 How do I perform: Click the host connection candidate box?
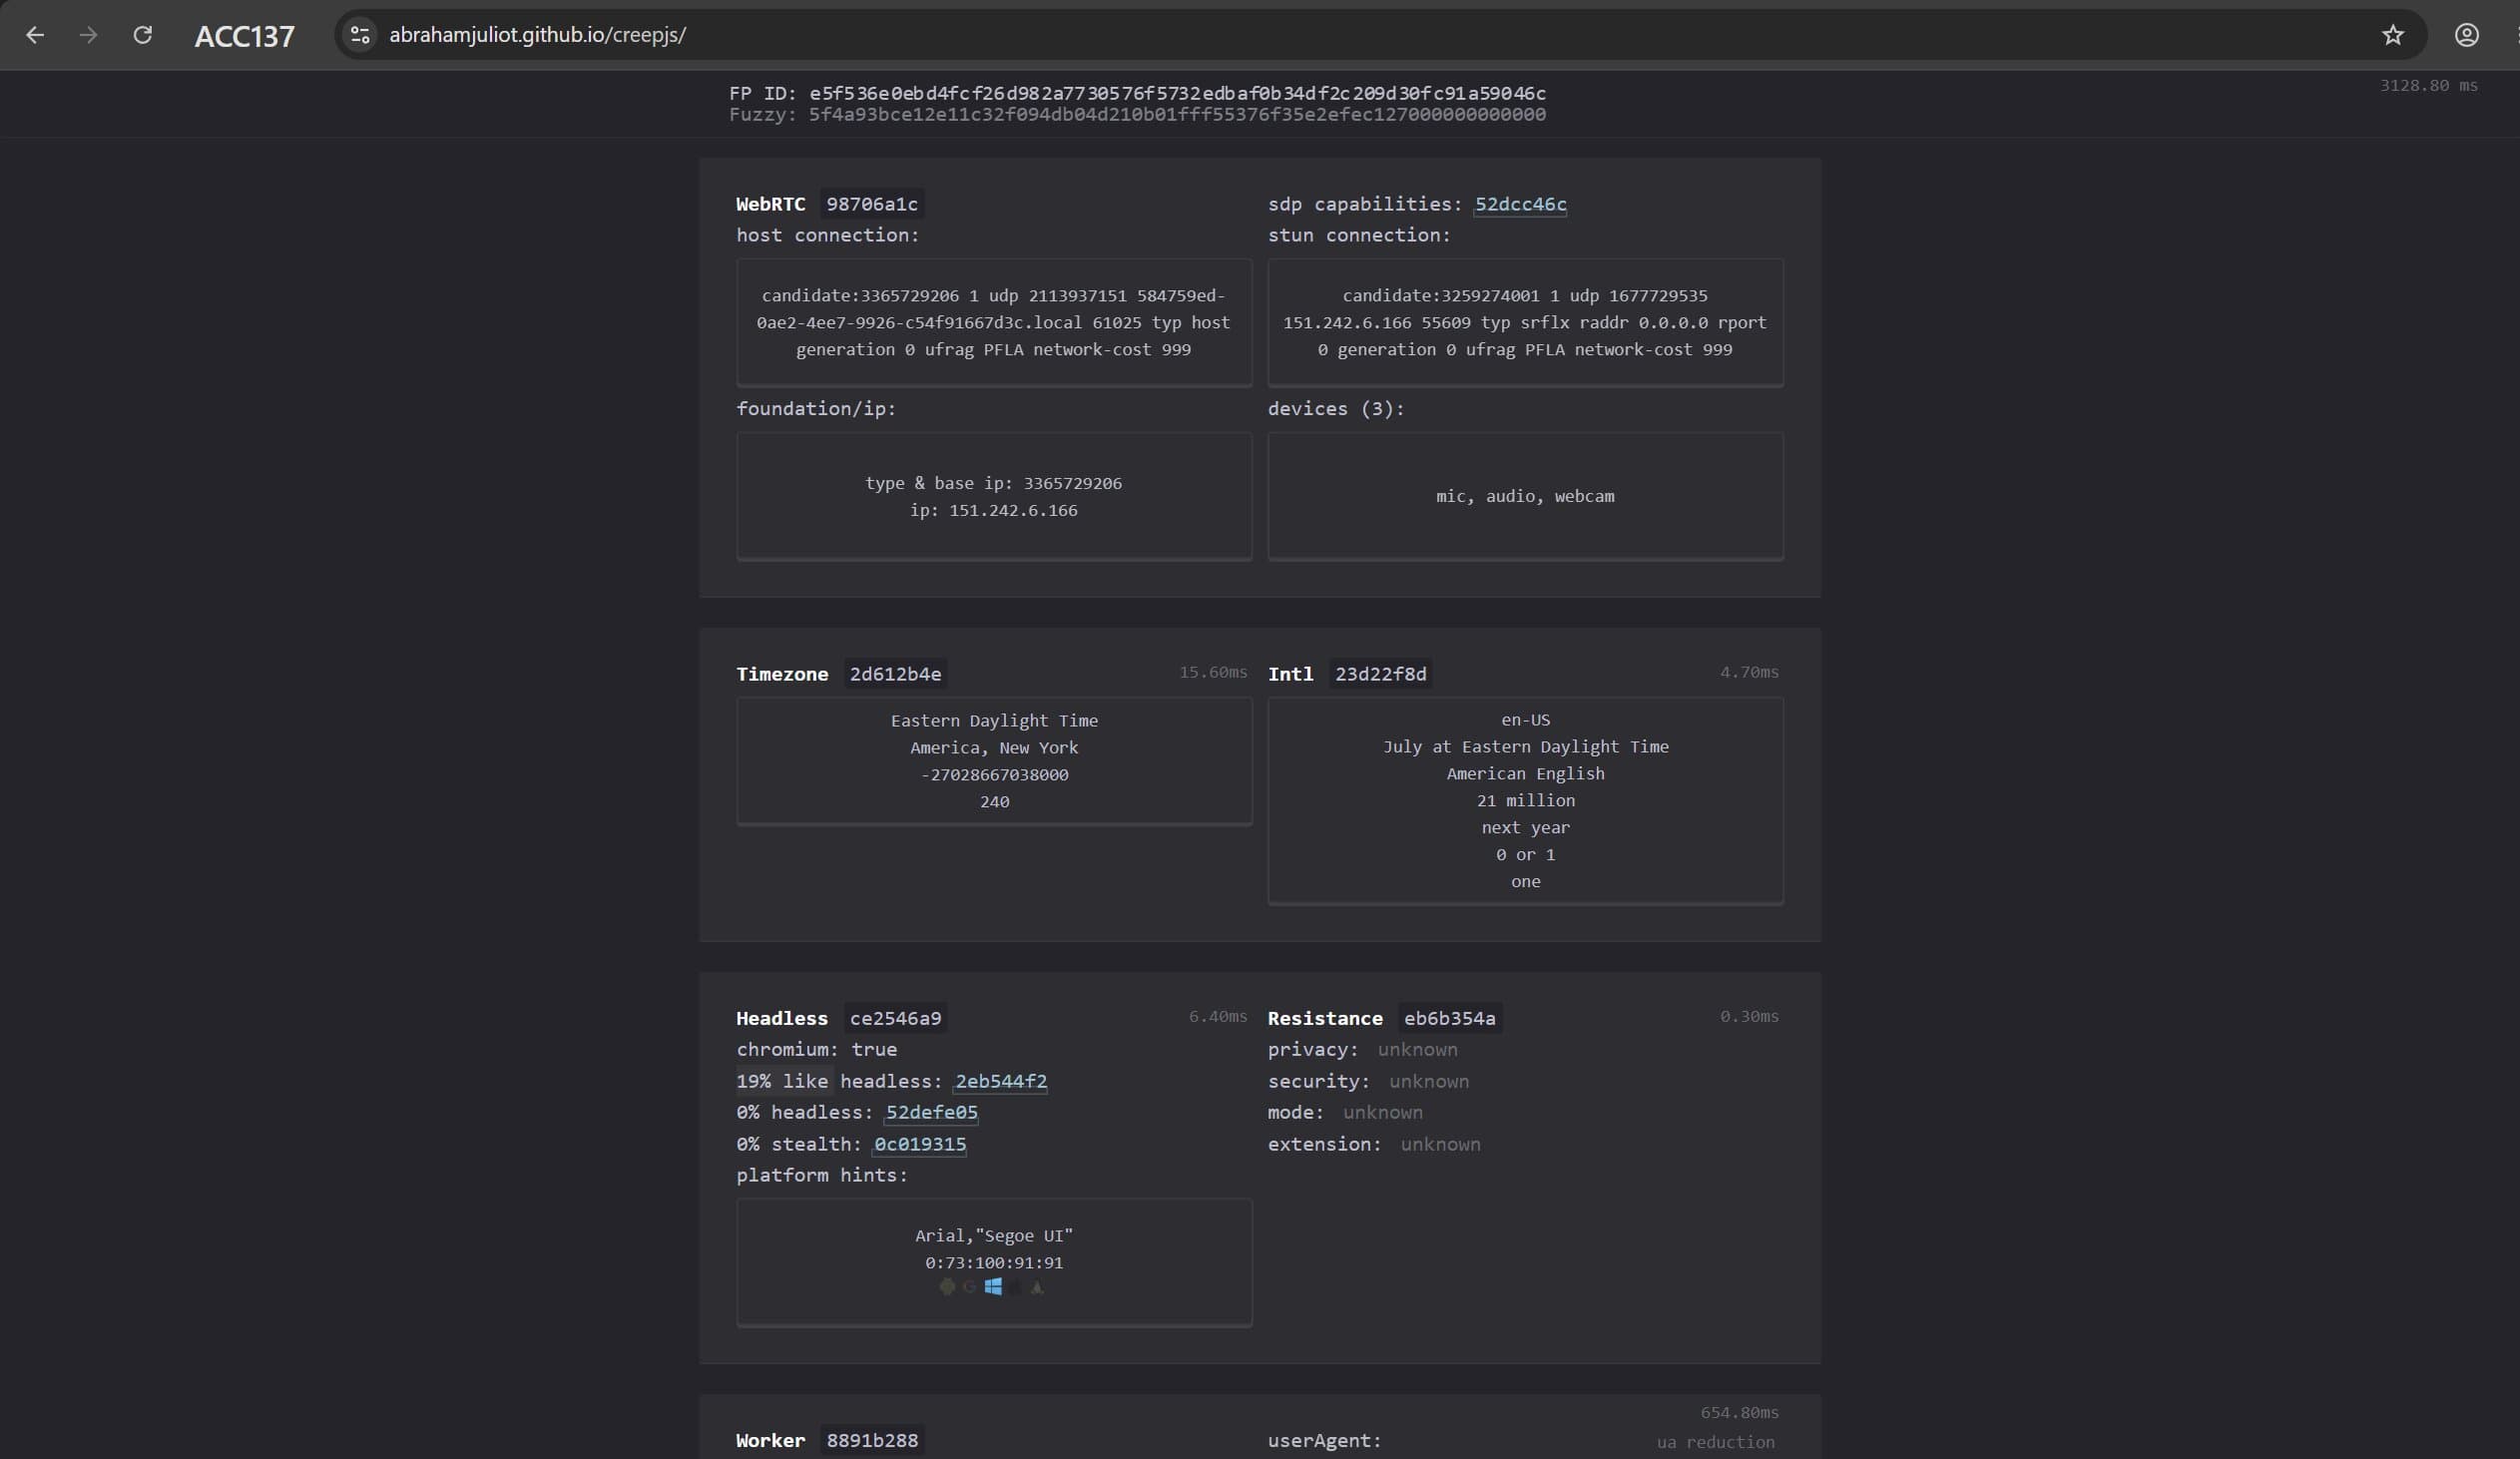[994, 322]
